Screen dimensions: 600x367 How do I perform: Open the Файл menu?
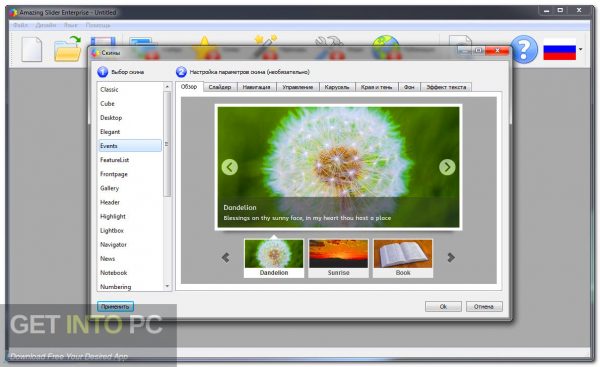[x=20, y=25]
